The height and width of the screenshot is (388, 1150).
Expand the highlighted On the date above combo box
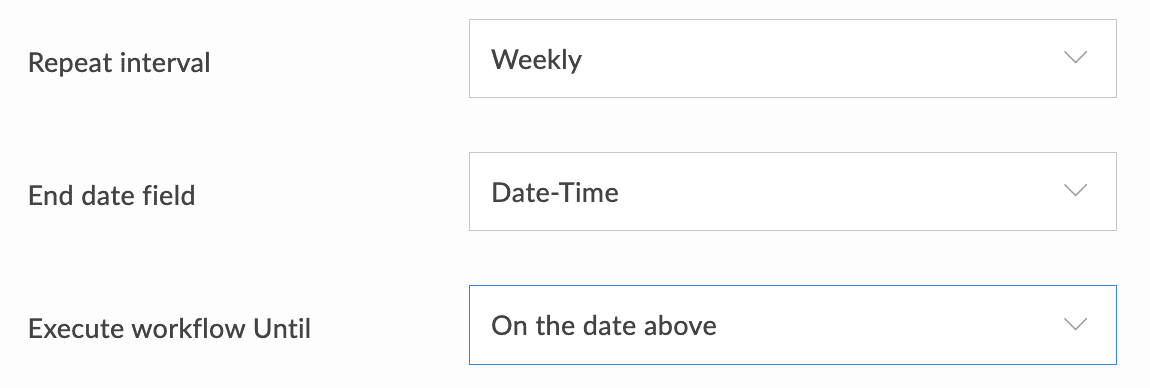coord(793,325)
